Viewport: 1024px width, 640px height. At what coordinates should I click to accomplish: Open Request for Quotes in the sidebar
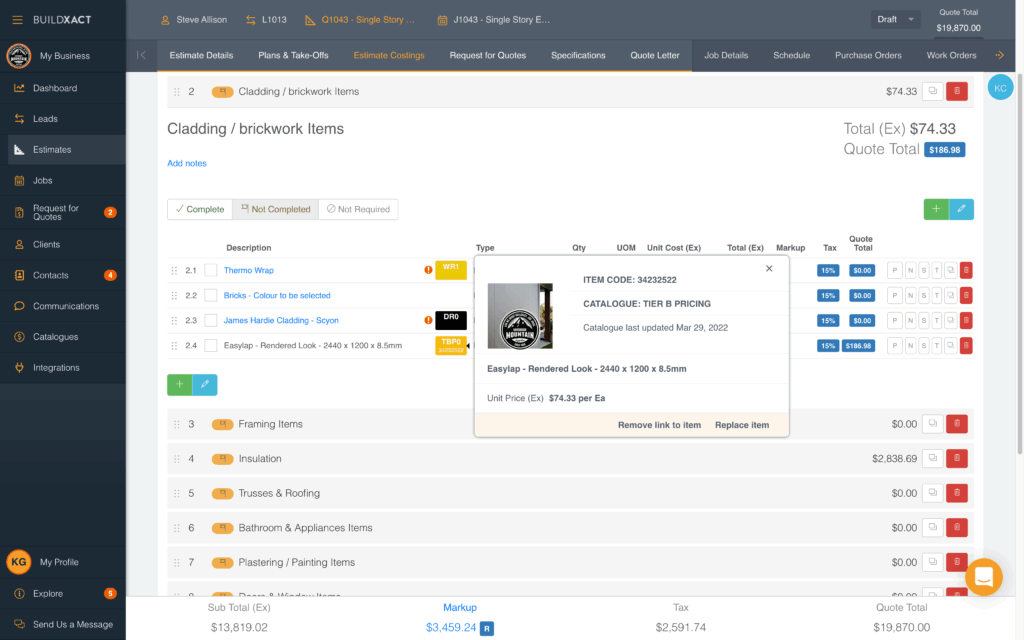click(63, 212)
